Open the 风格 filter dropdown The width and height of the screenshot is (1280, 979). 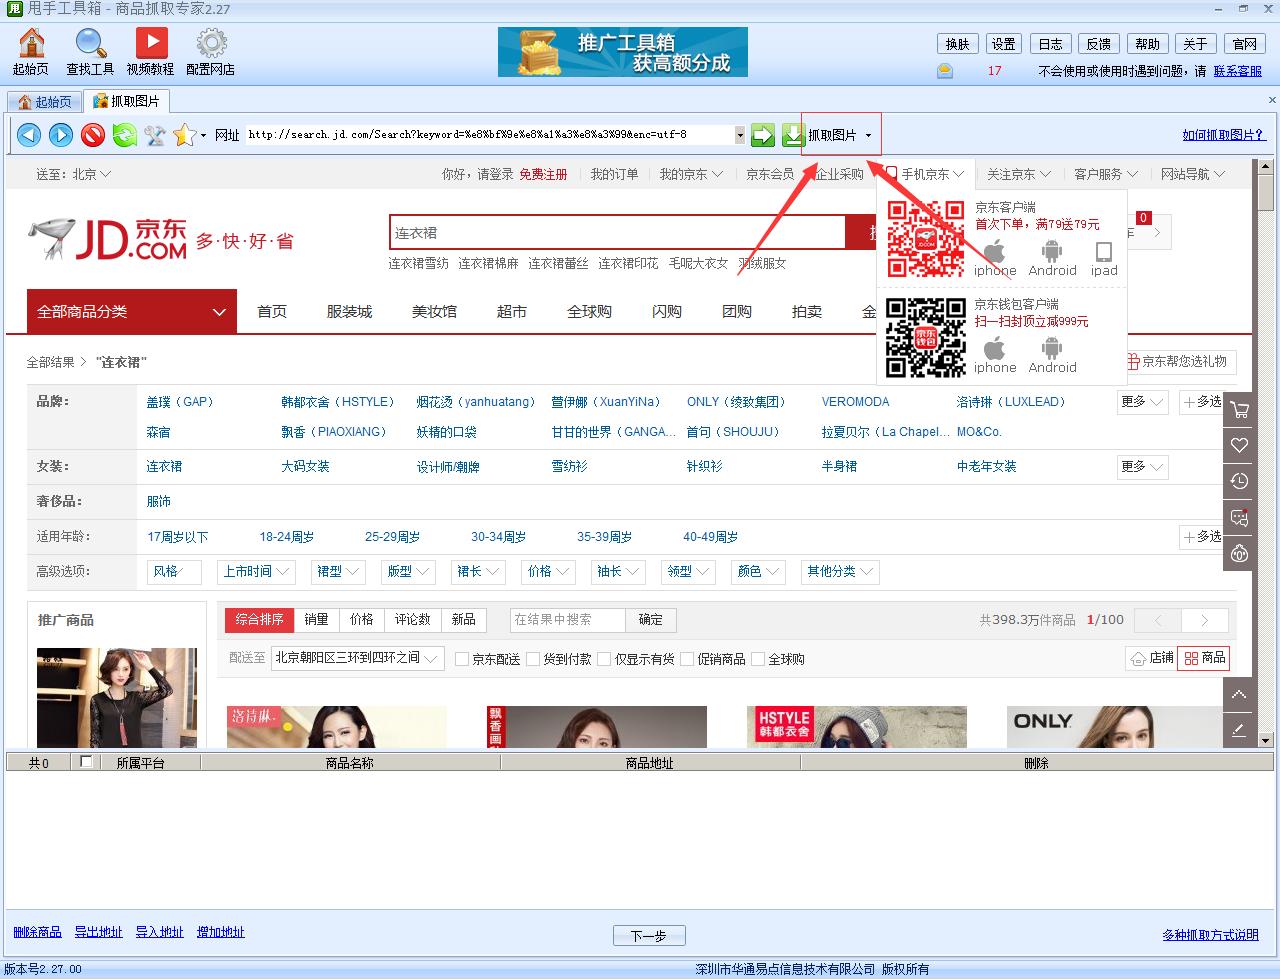(x=174, y=571)
